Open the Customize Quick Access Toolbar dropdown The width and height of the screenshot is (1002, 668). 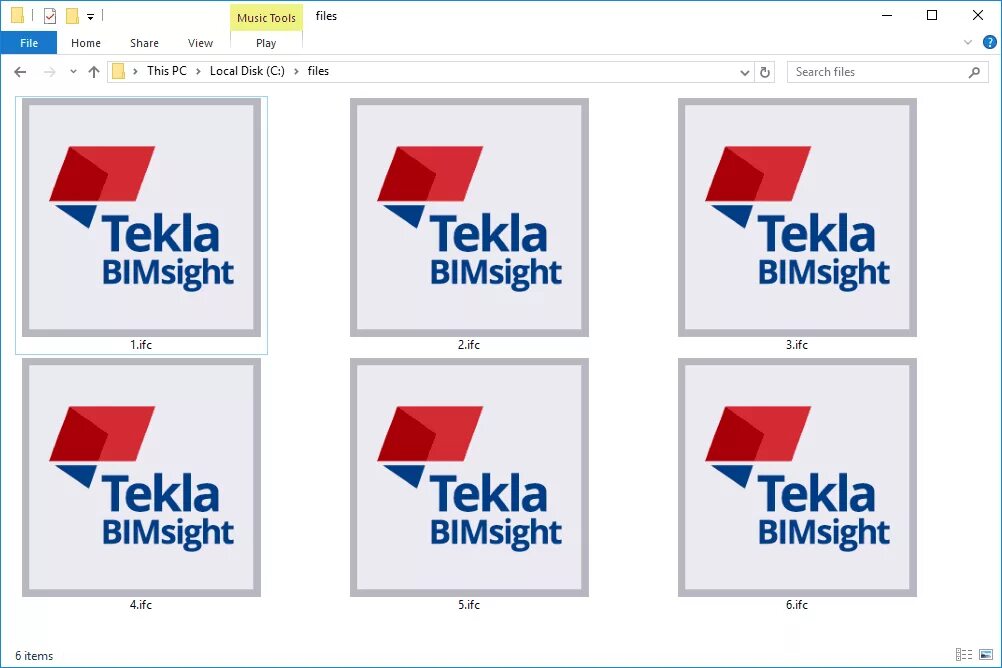pos(91,17)
